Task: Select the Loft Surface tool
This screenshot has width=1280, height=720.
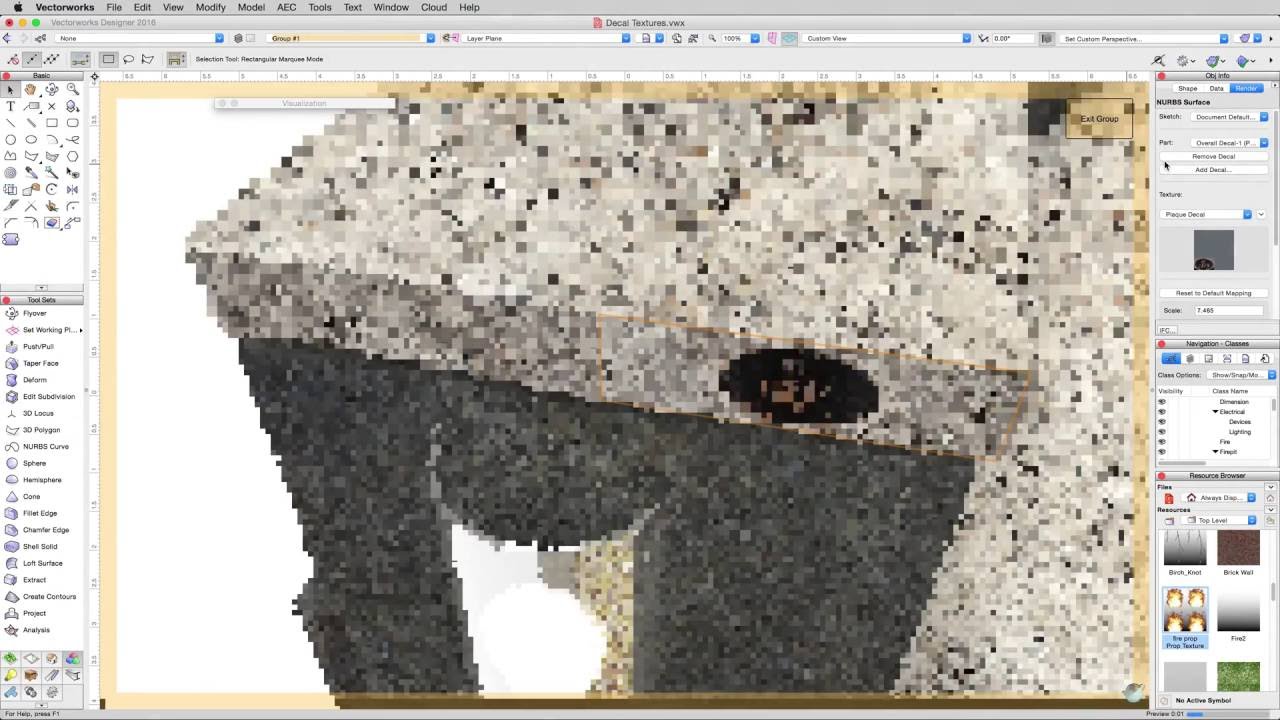Action: pos(42,563)
